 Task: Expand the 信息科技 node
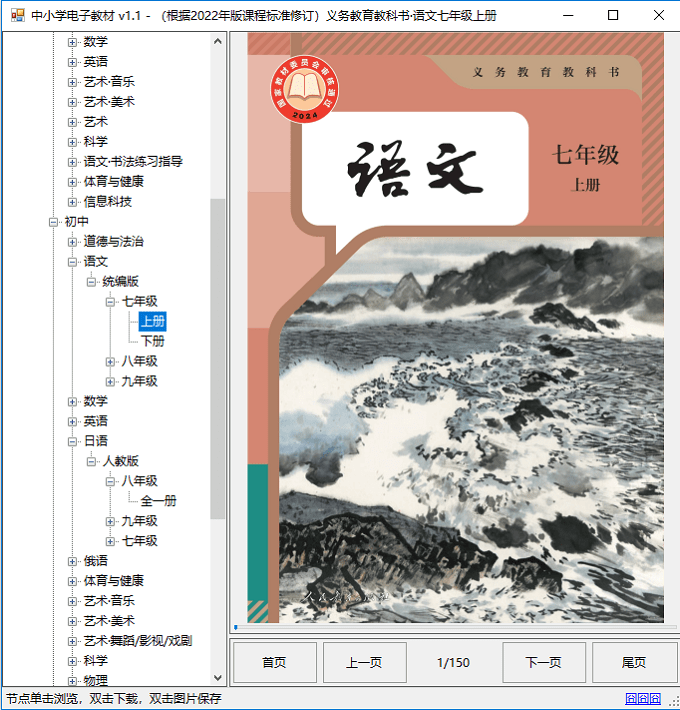tap(73, 201)
